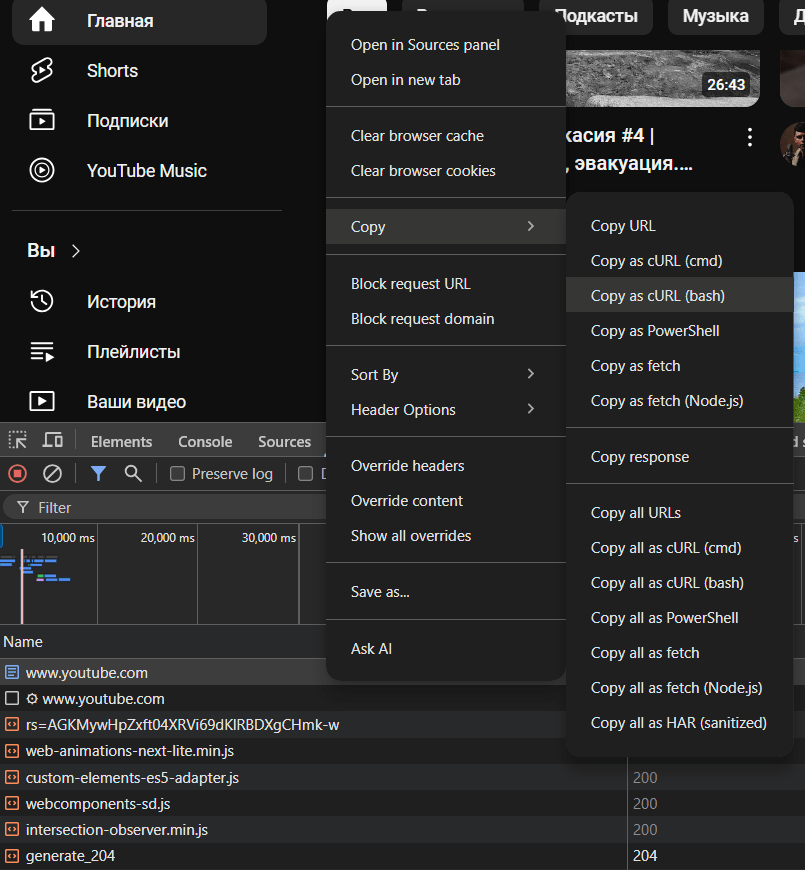Open the YouTube Music icon
This screenshot has height=870, width=805.
pyautogui.click(x=42, y=170)
